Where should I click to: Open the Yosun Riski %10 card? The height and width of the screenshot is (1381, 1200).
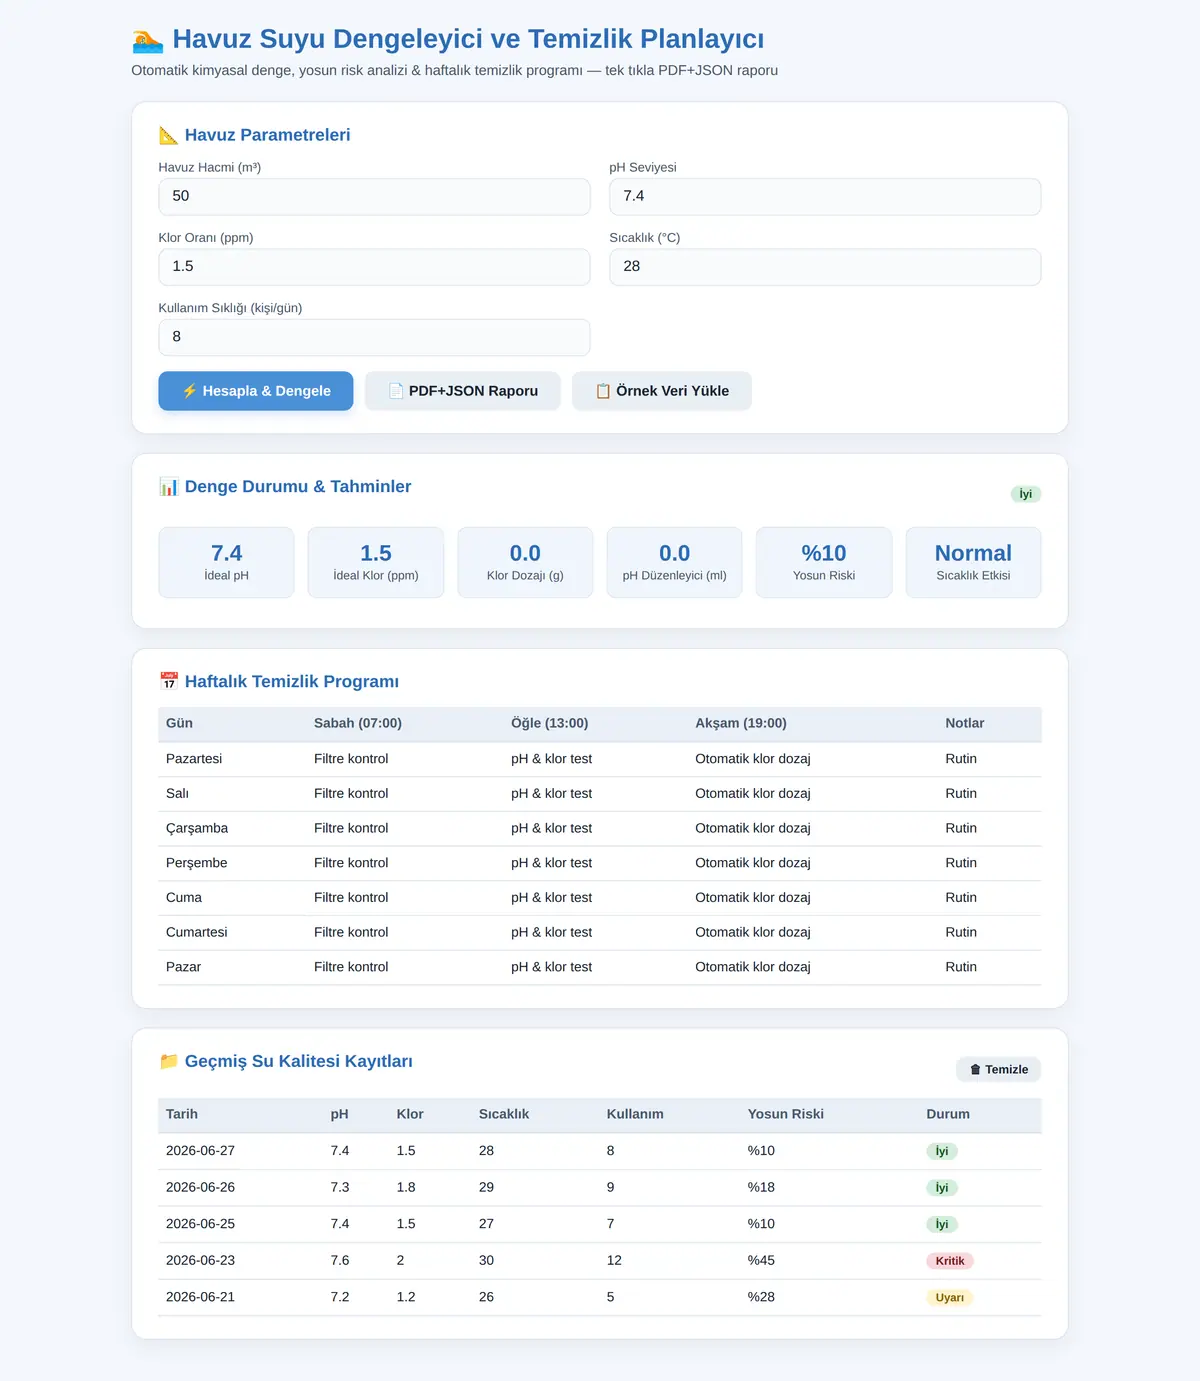click(824, 563)
